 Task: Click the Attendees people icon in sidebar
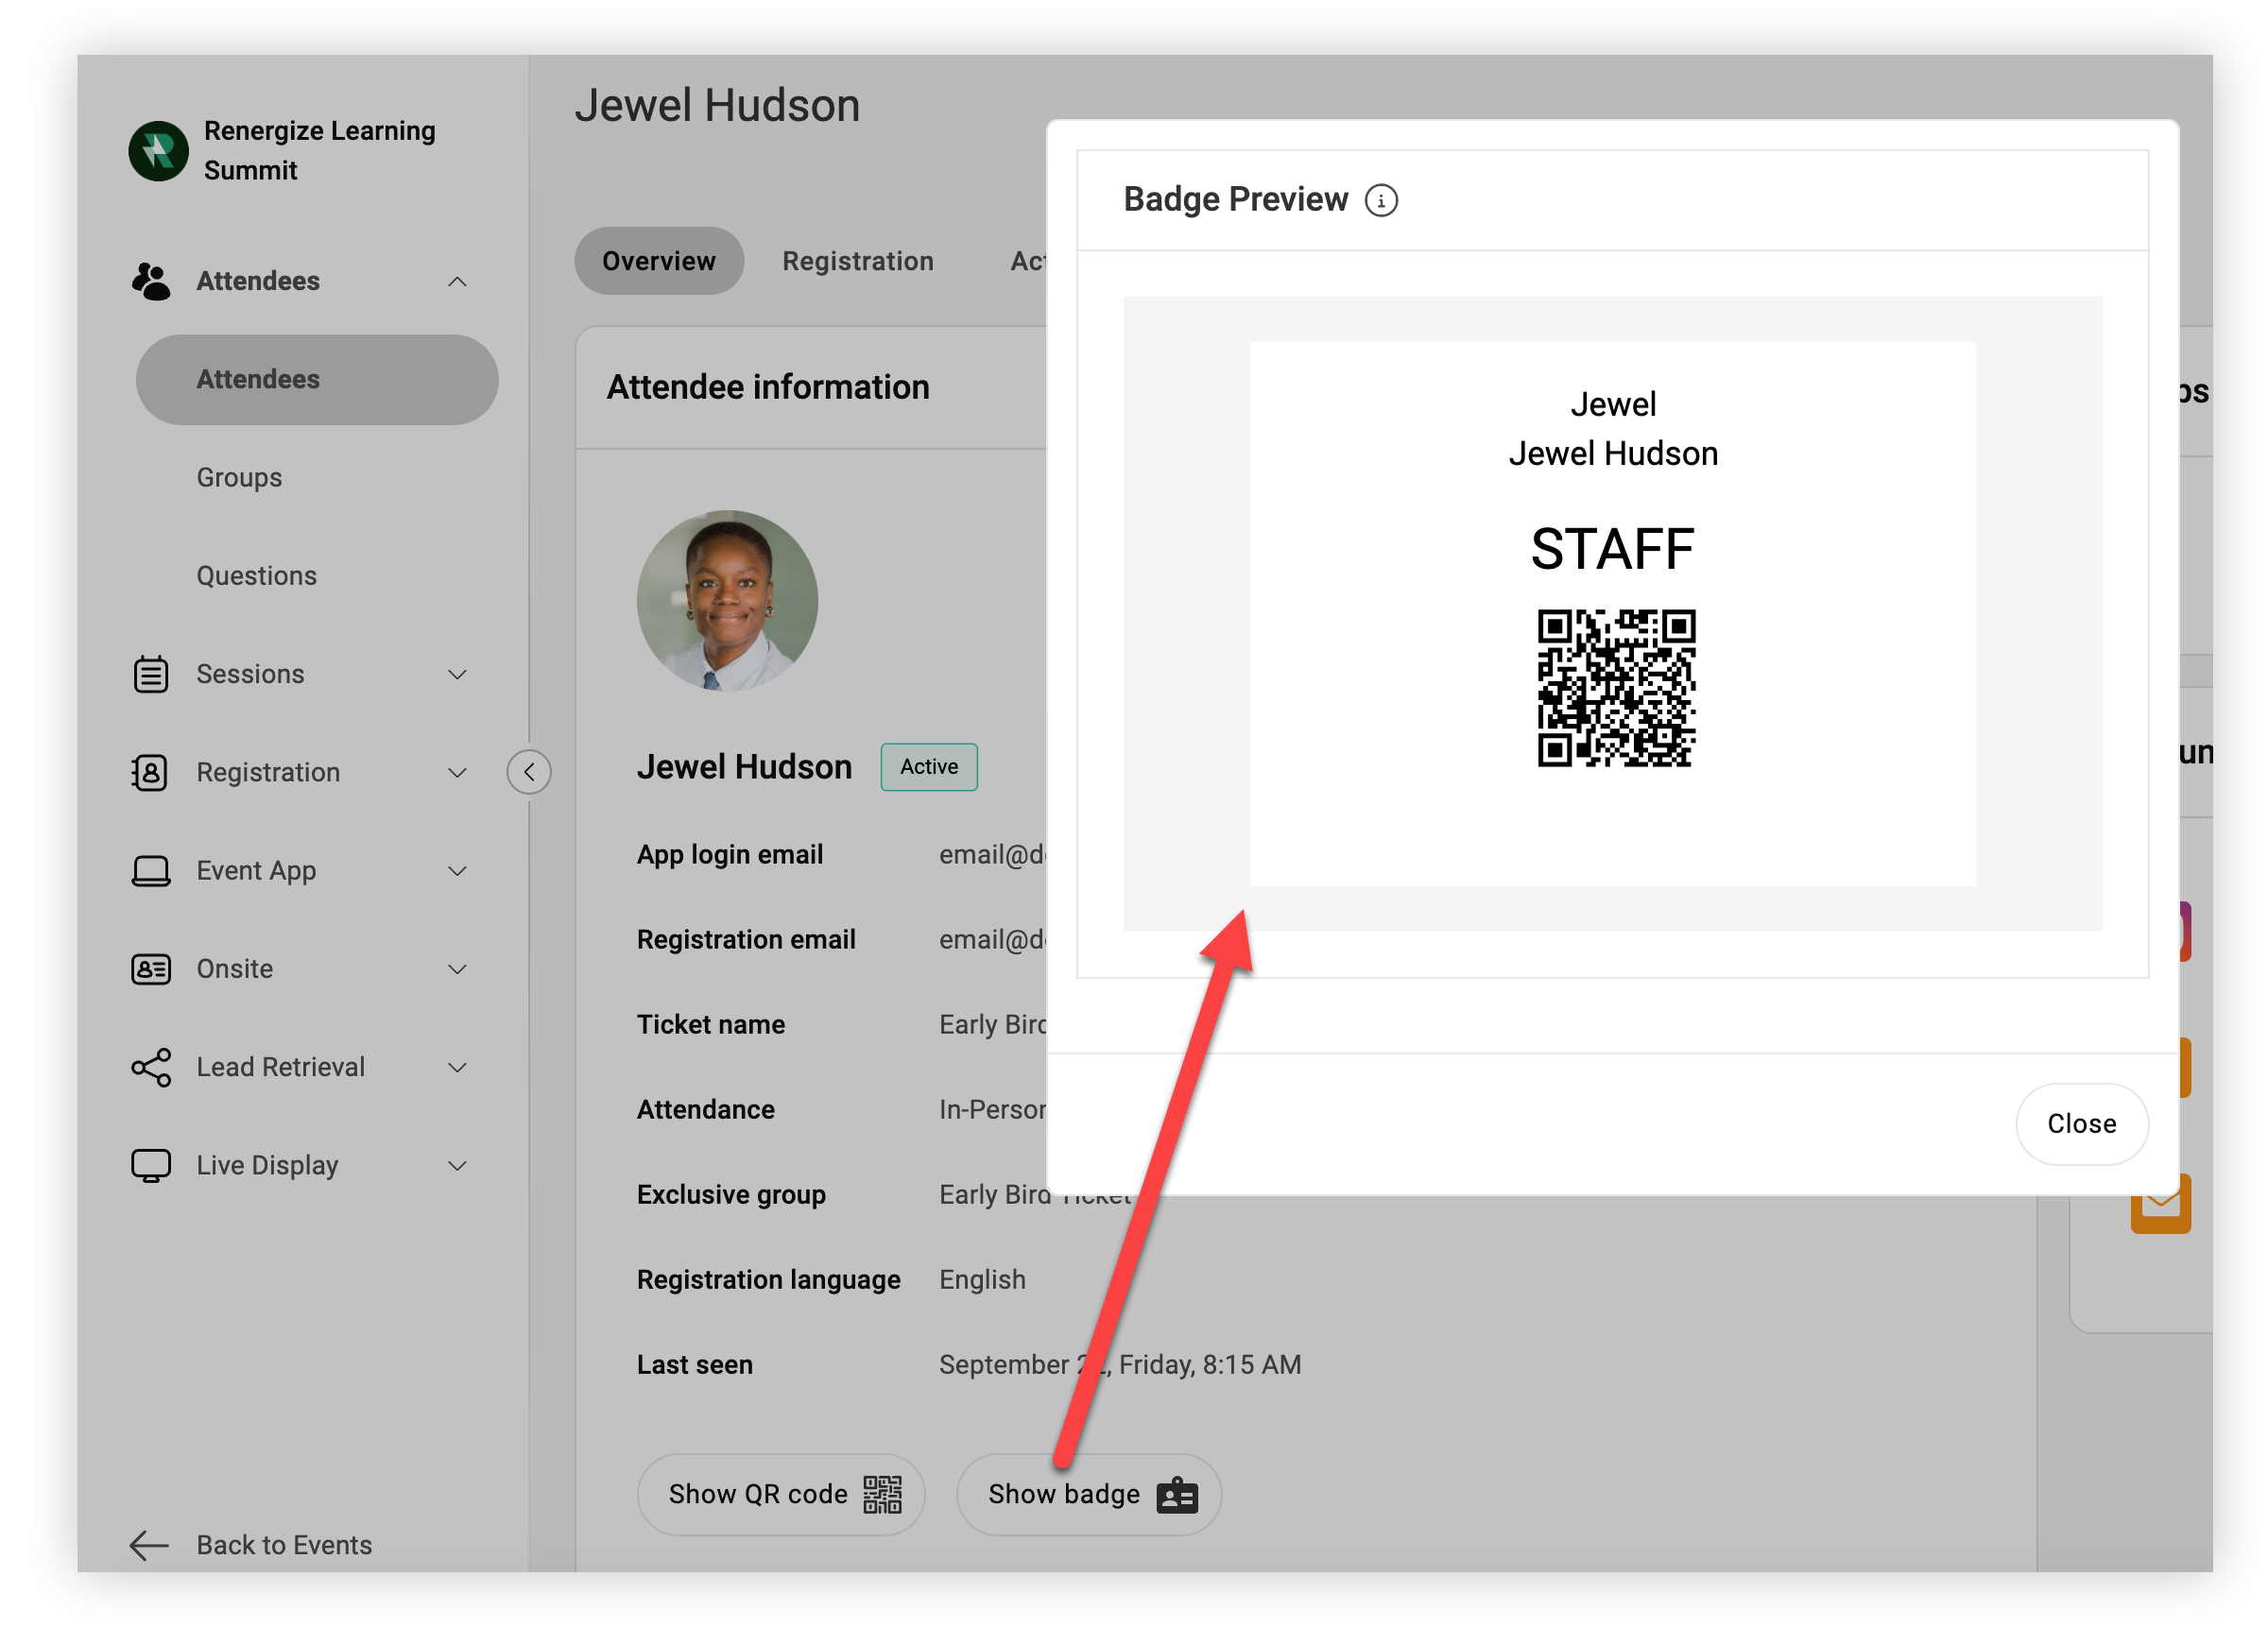tap(150, 281)
